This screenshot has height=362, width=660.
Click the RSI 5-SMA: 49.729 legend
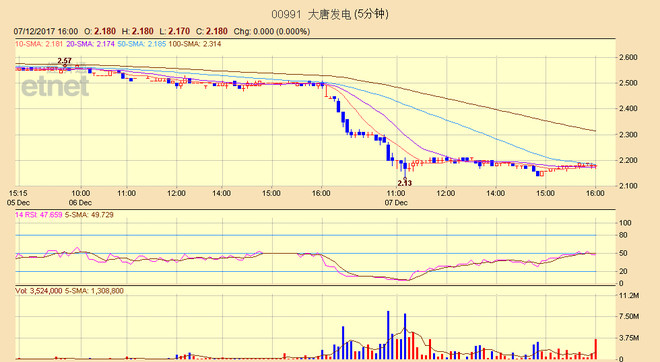tap(89, 215)
